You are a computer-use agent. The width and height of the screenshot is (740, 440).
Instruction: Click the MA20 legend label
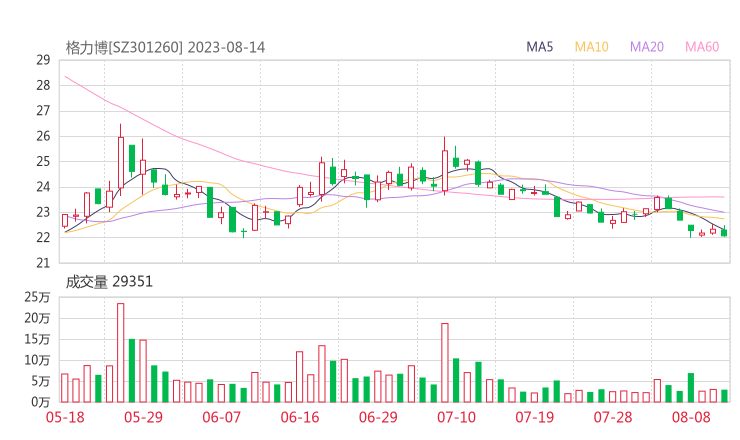[x=647, y=47]
